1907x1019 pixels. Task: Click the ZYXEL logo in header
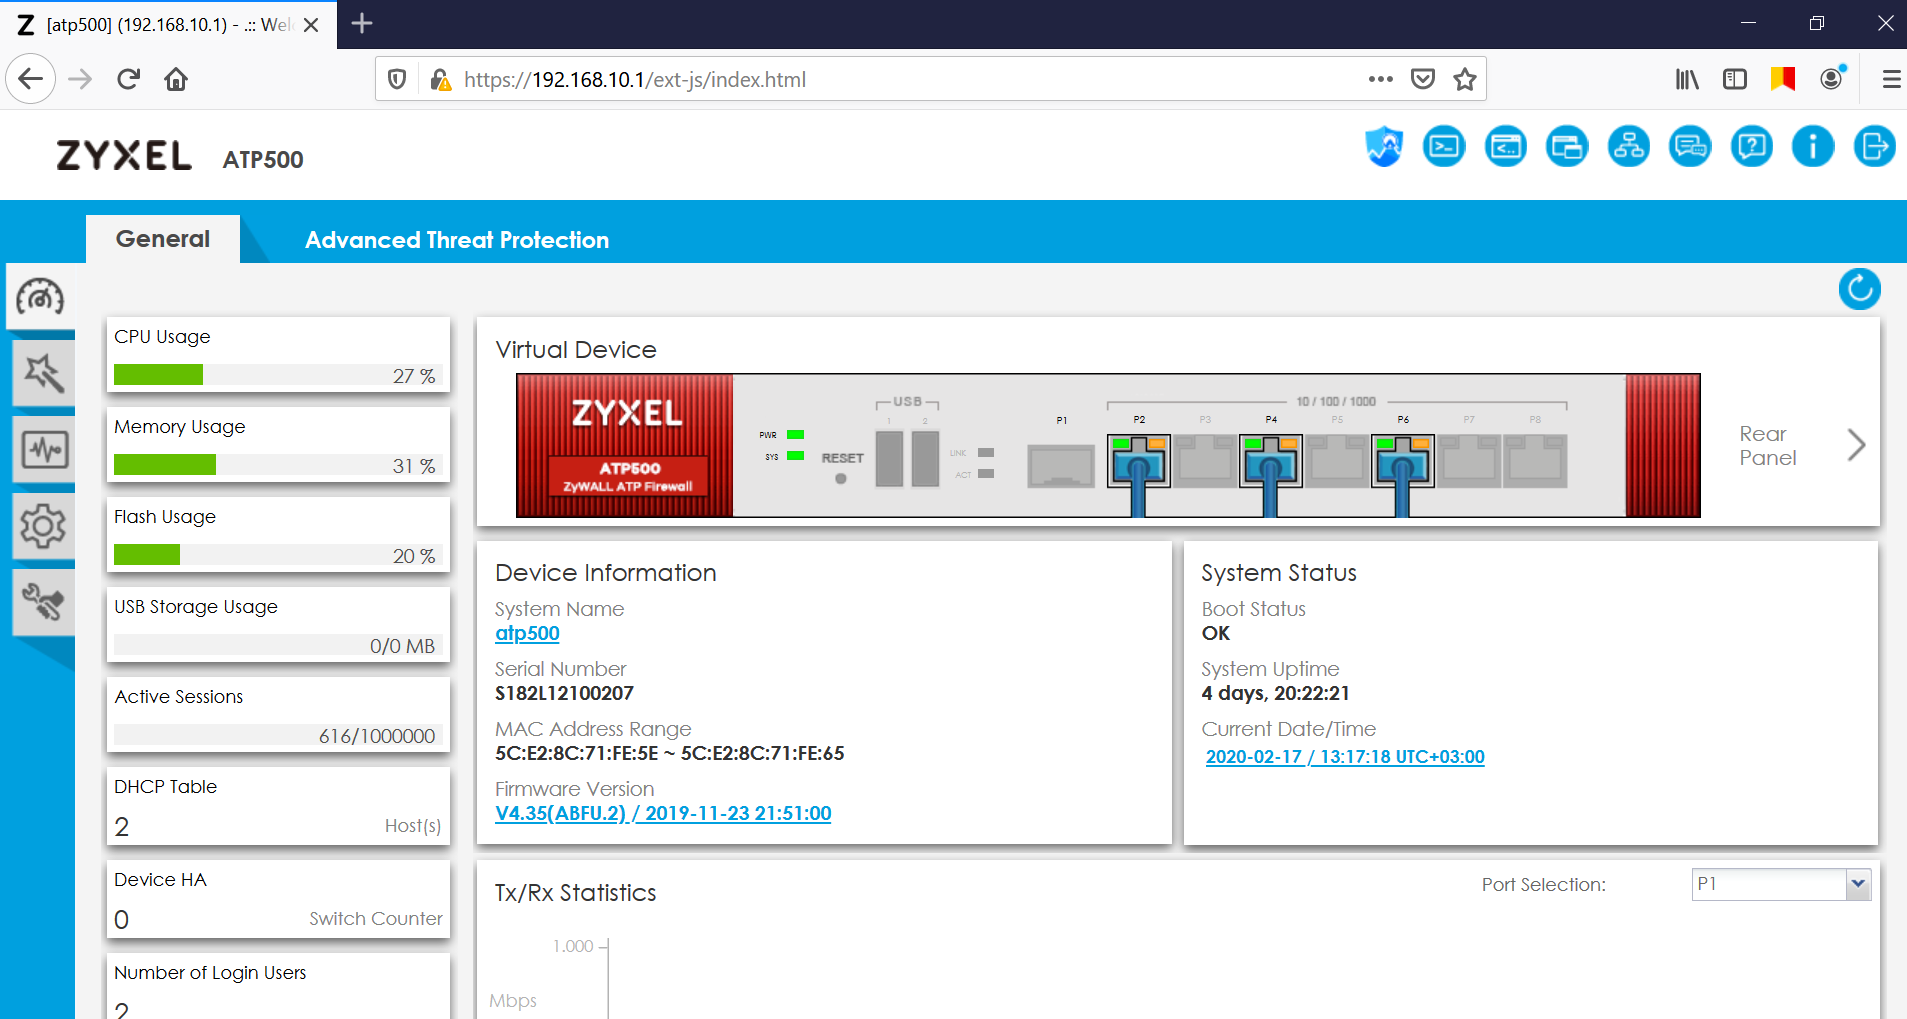tap(123, 155)
